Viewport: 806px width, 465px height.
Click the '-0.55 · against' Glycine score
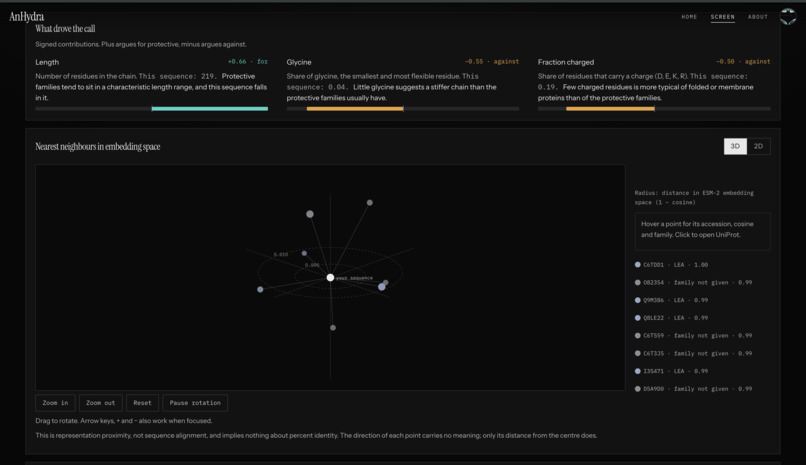(x=492, y=62)
